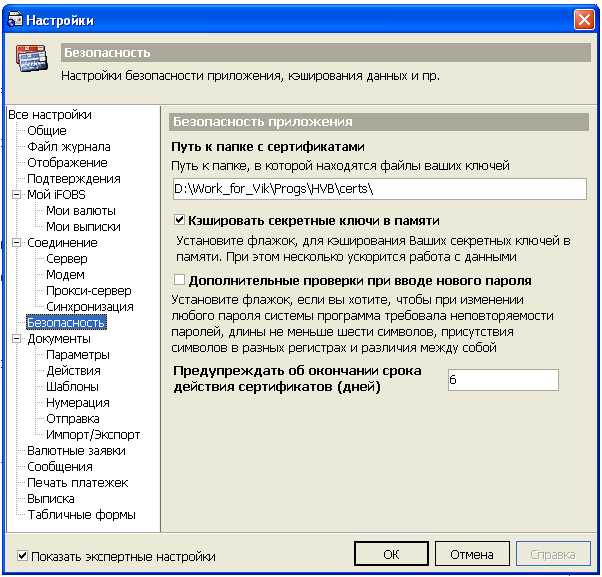Select Прокси-сервер in the tree

pyautogui.click(x=89, y=291)
